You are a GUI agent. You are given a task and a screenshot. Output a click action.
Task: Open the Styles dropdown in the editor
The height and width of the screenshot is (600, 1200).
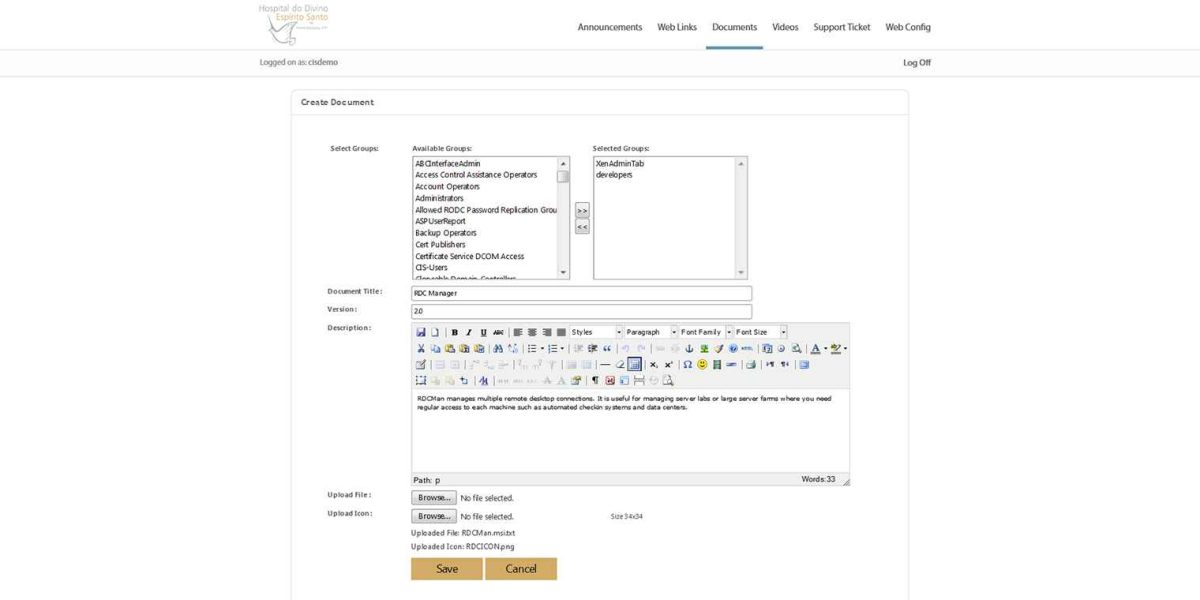(x=593, y=331)
